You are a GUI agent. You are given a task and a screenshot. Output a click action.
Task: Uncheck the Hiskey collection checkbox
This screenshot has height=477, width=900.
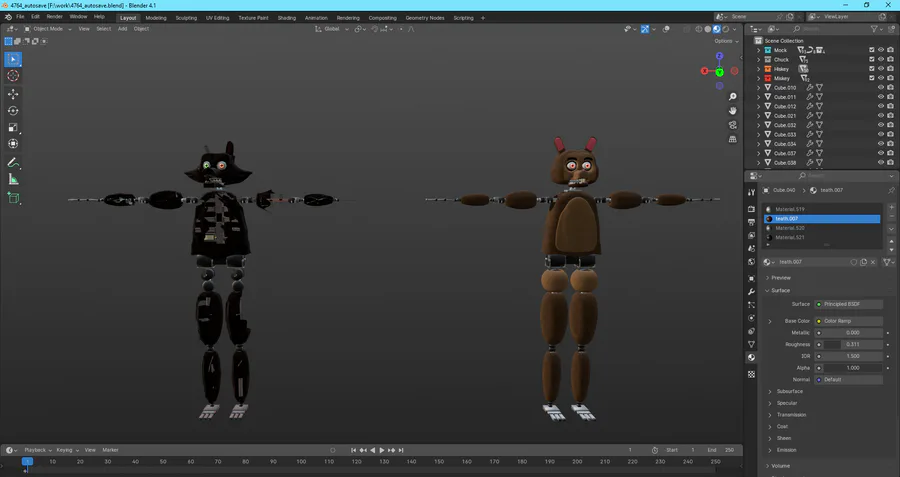click(x=871, y=69)
